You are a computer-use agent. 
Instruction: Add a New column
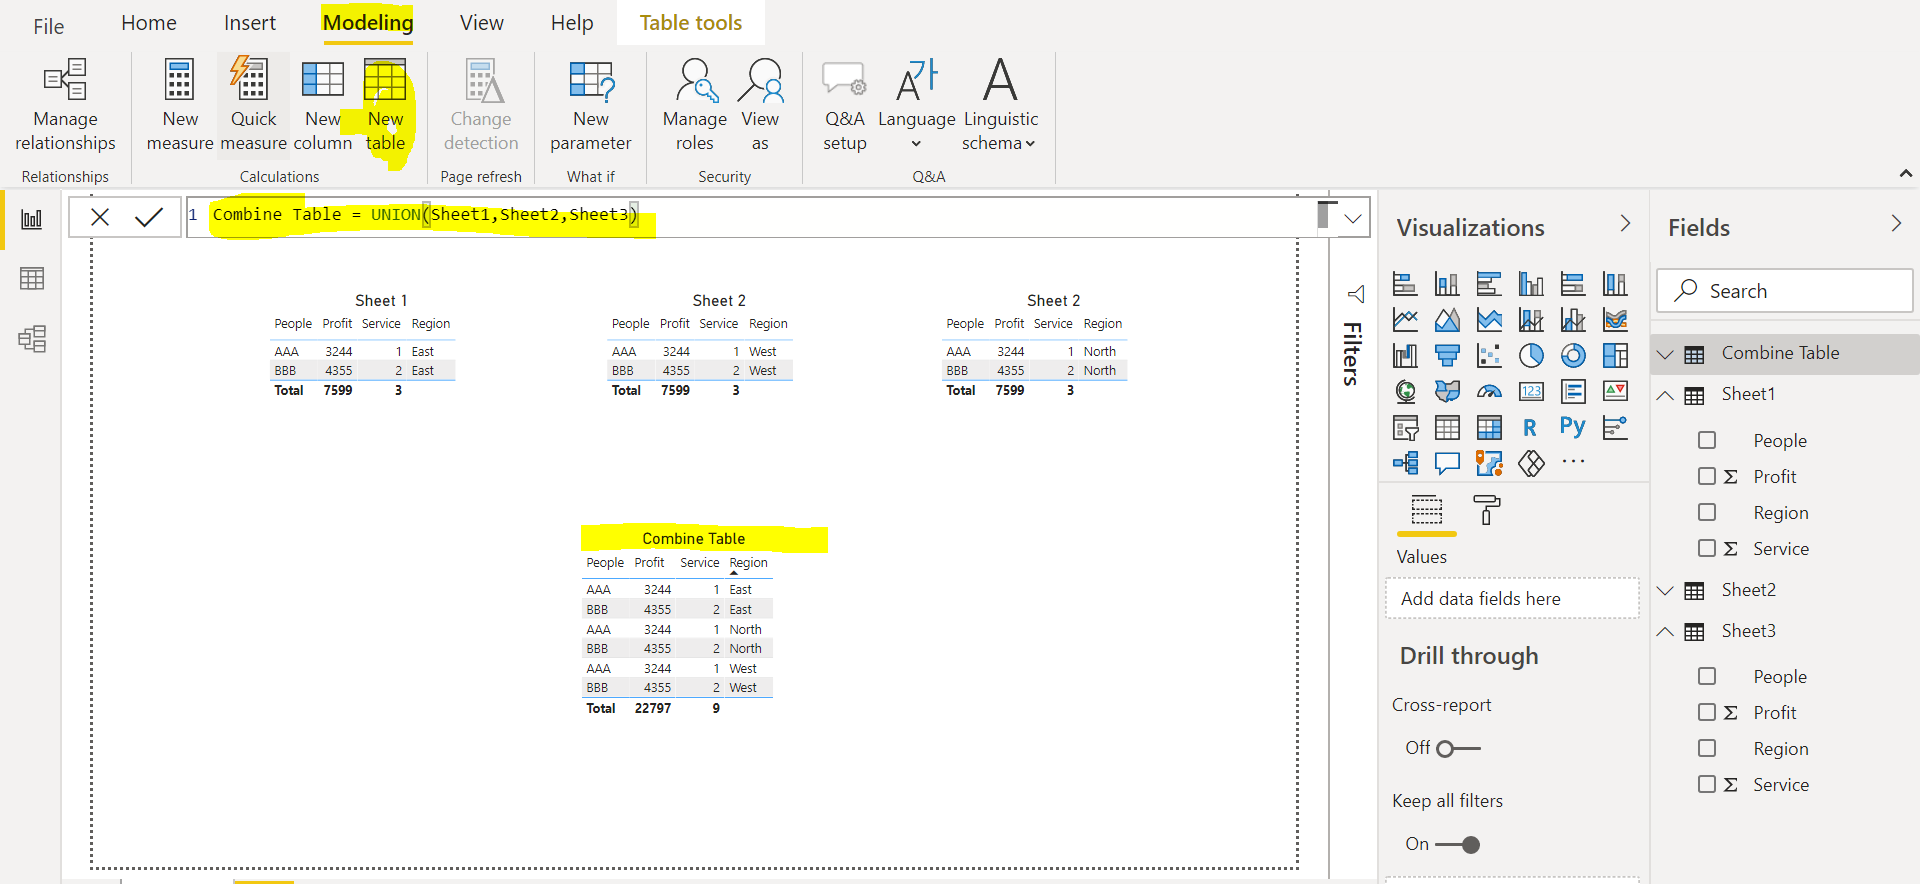tap(323, 105)
